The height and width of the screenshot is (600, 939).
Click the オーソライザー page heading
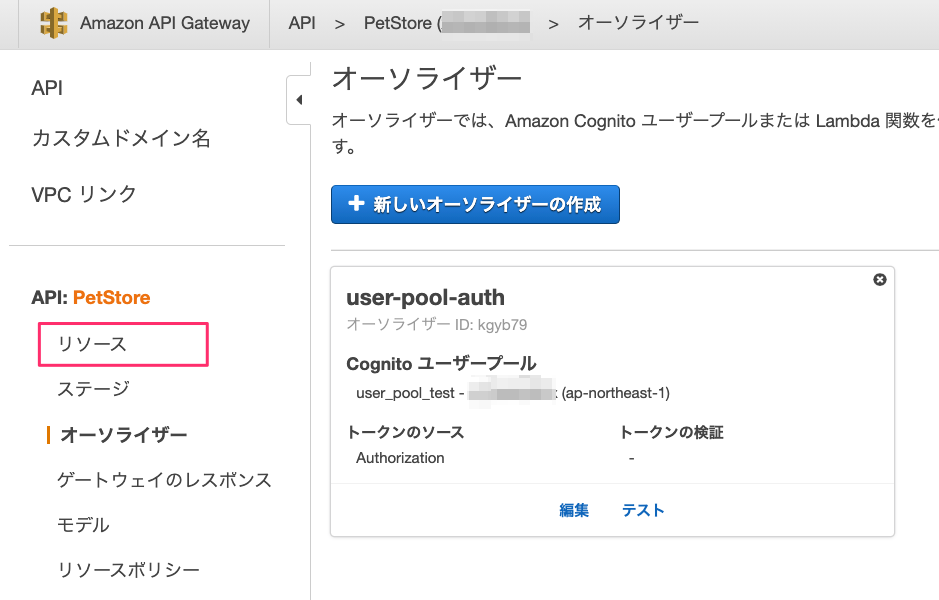pyautogui.click(x=427, y=78)
